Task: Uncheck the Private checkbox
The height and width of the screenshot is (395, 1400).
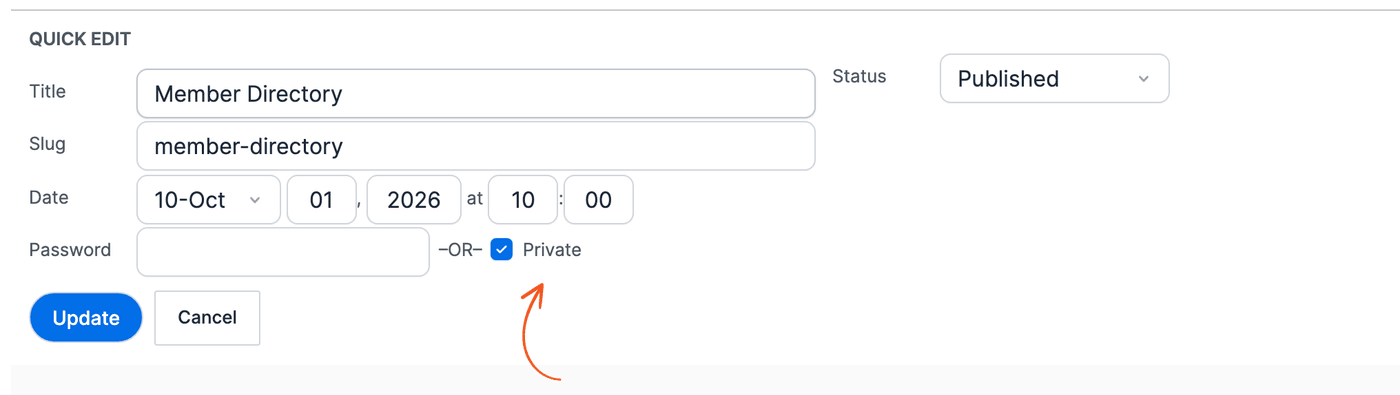Action: tap(502, 250)
